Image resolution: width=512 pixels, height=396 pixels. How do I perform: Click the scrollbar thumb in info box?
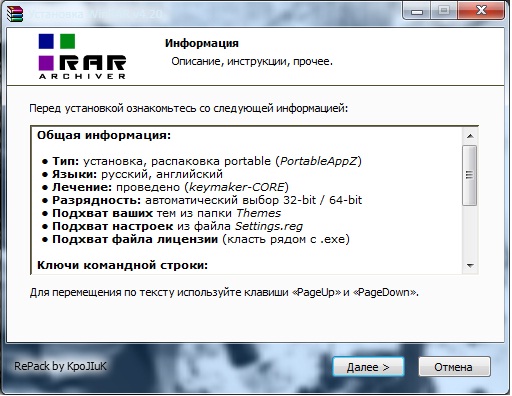click(x=470, y=175)
